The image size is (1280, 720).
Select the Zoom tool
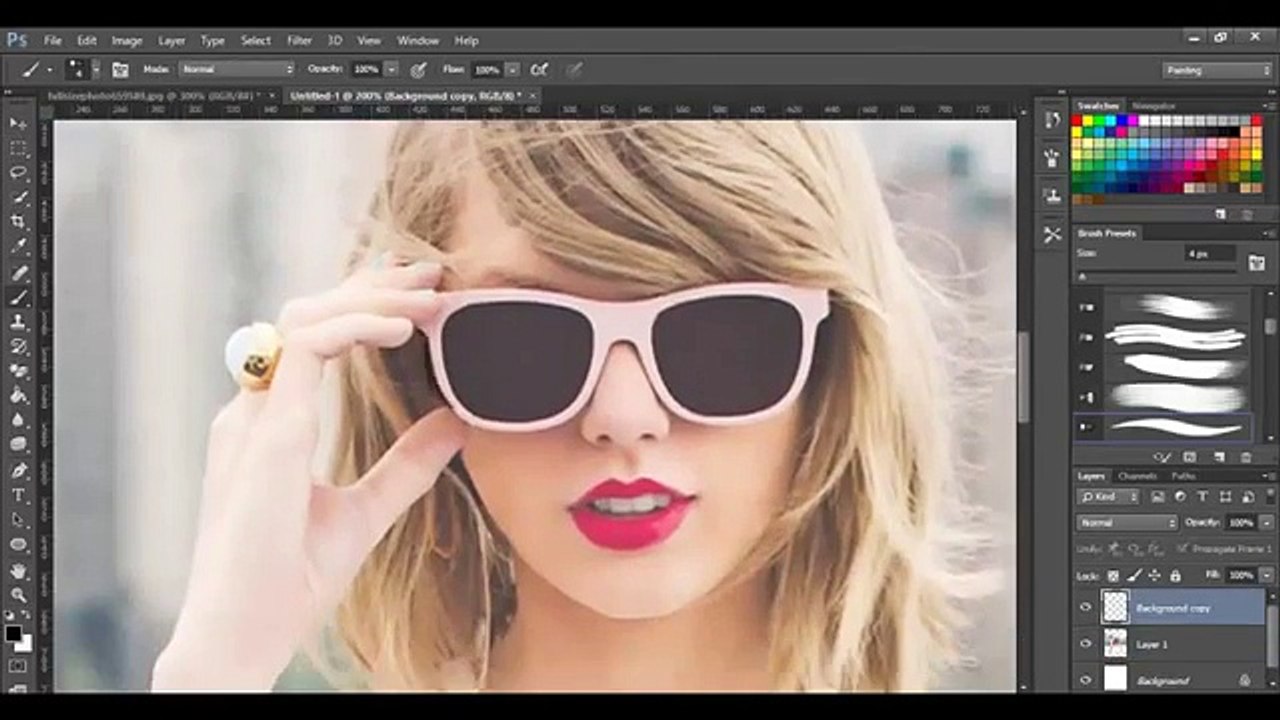(18, 594)
